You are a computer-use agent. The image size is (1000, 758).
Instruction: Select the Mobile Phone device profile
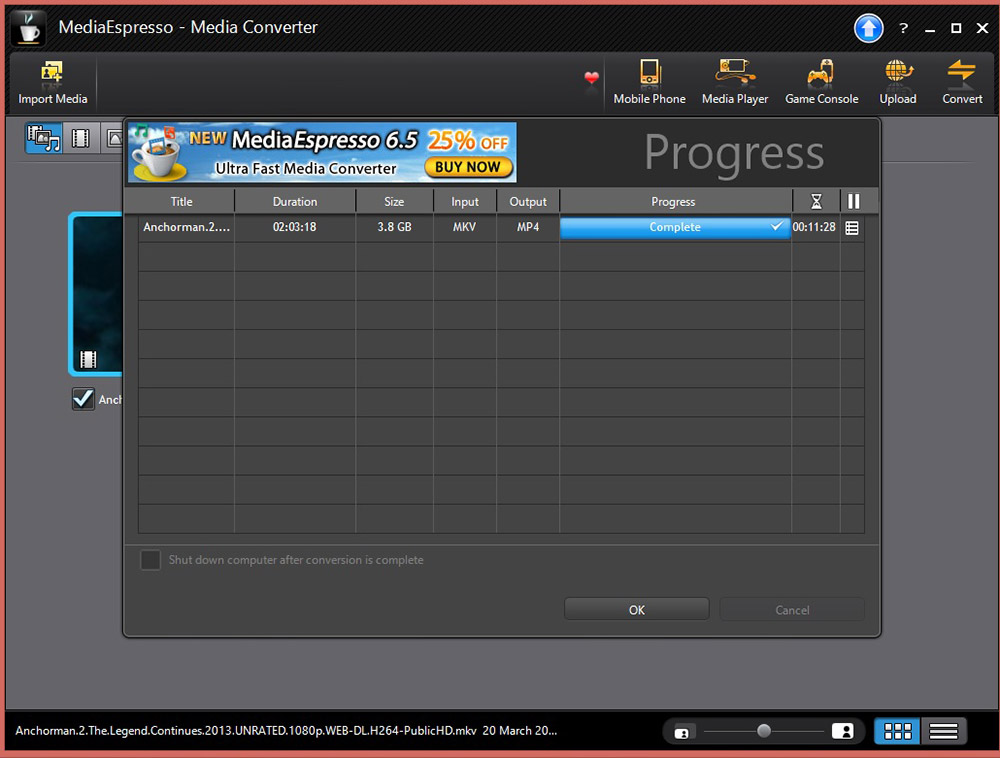(649, 84)
